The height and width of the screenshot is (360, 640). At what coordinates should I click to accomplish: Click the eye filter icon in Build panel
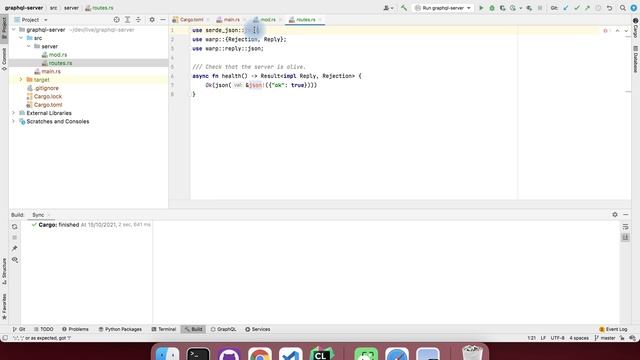(15, 260)
